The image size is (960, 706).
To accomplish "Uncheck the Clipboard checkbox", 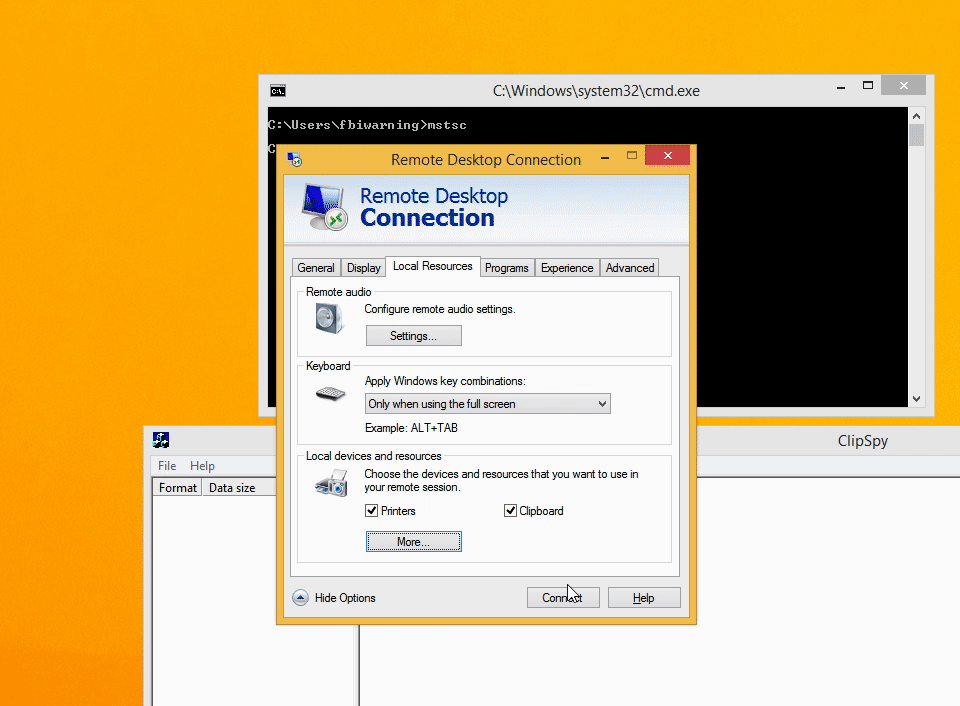I will click(510, 511).
